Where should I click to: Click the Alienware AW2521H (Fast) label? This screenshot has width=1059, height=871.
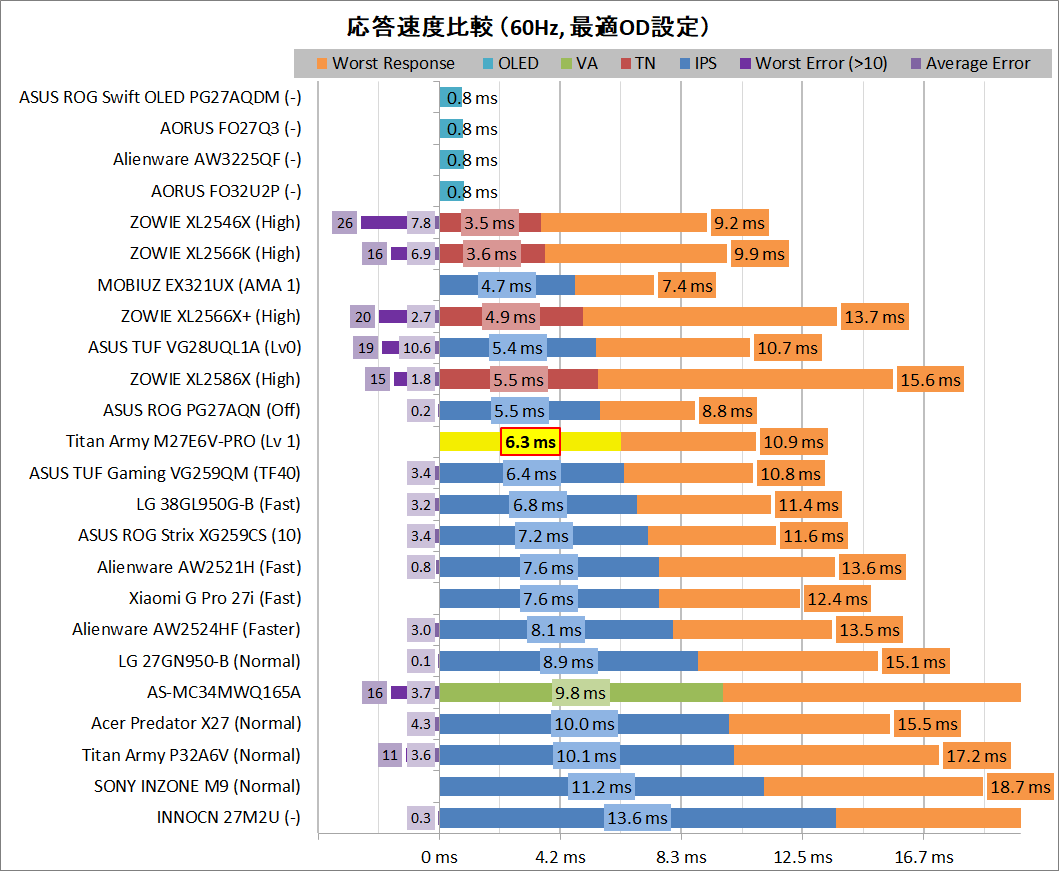click(199, 567)
